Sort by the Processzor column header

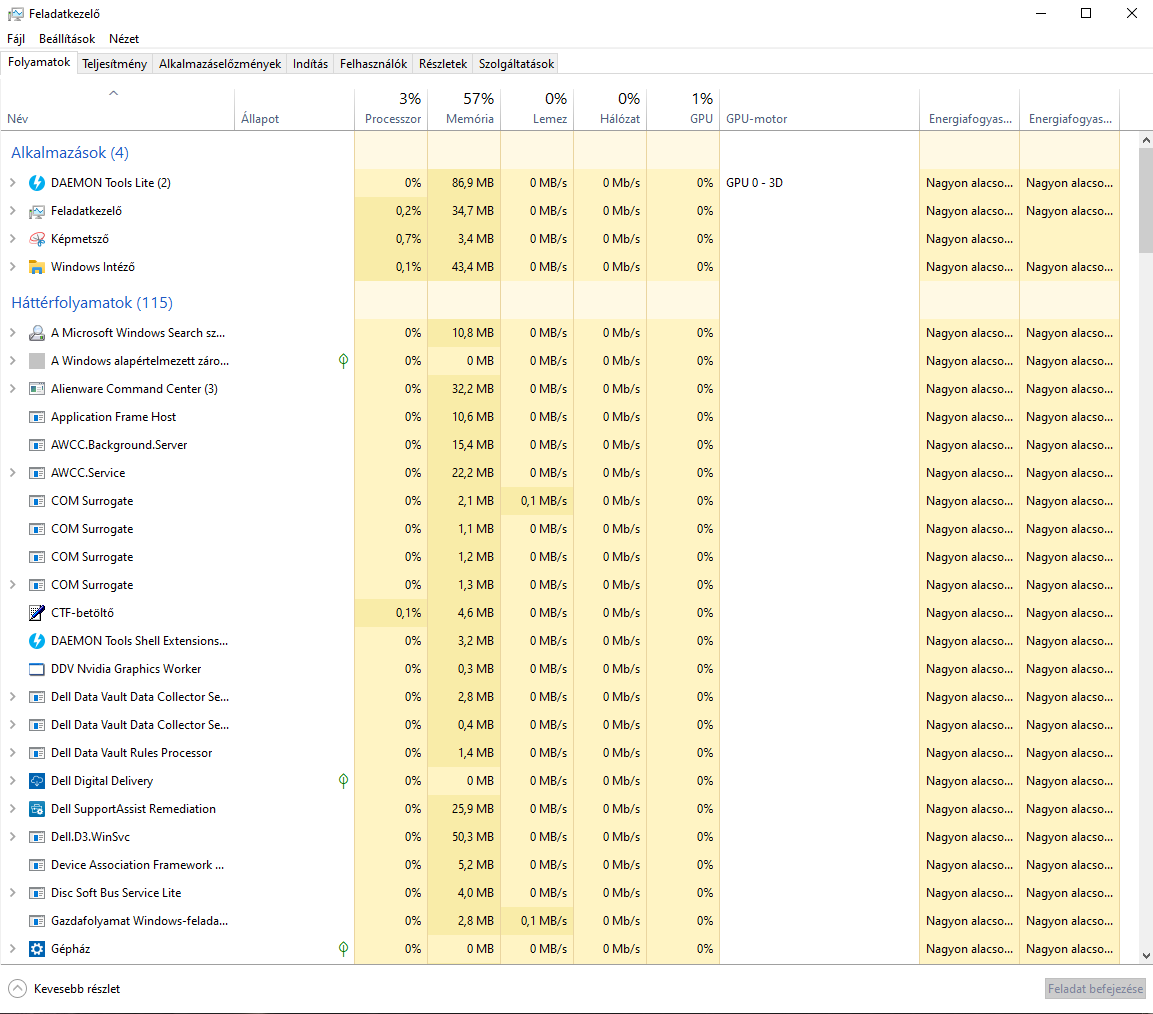pyautogui.click(x=390, y=110)
